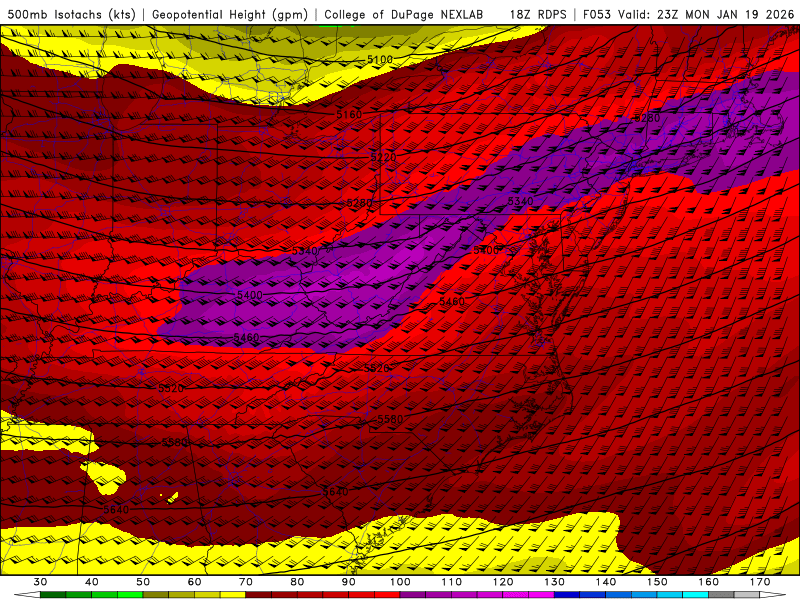Click the '170' tick label on the legend
This screenshot has width=800, height=600.
(x=758, y=581)
